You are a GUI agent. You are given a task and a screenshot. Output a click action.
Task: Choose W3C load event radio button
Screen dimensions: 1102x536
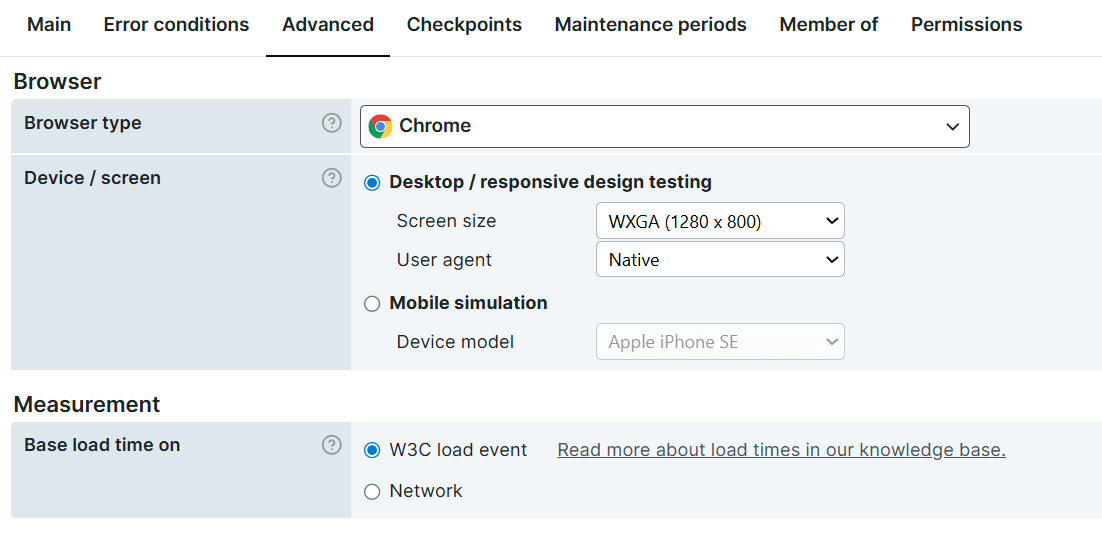pyautogui.click(x=372, y=451)
